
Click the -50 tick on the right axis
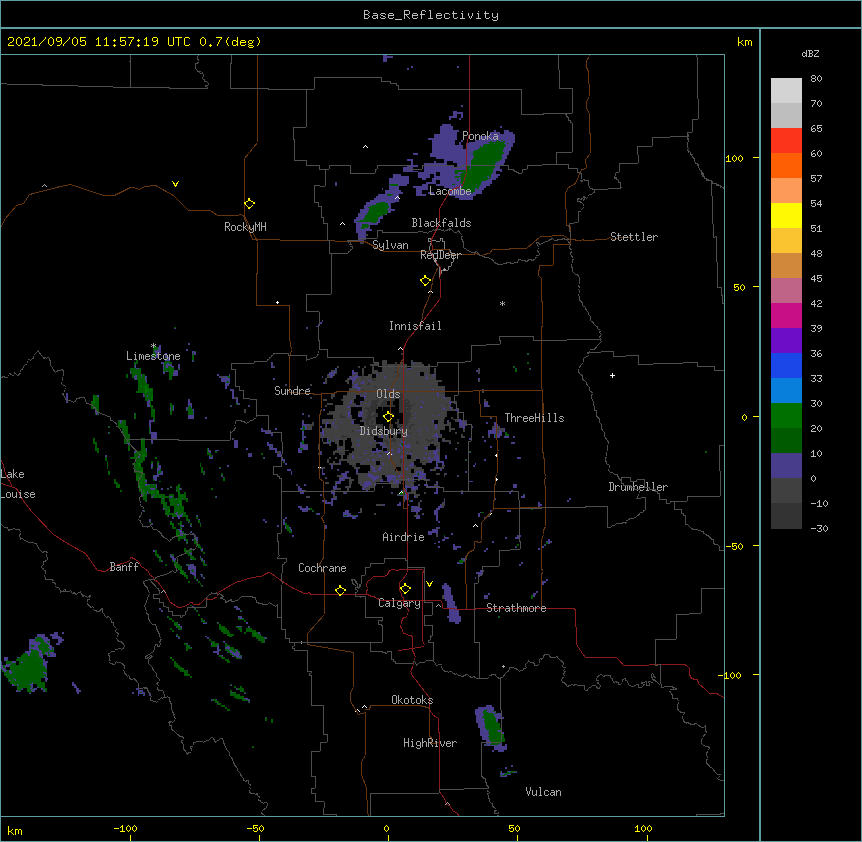[734, 546]
